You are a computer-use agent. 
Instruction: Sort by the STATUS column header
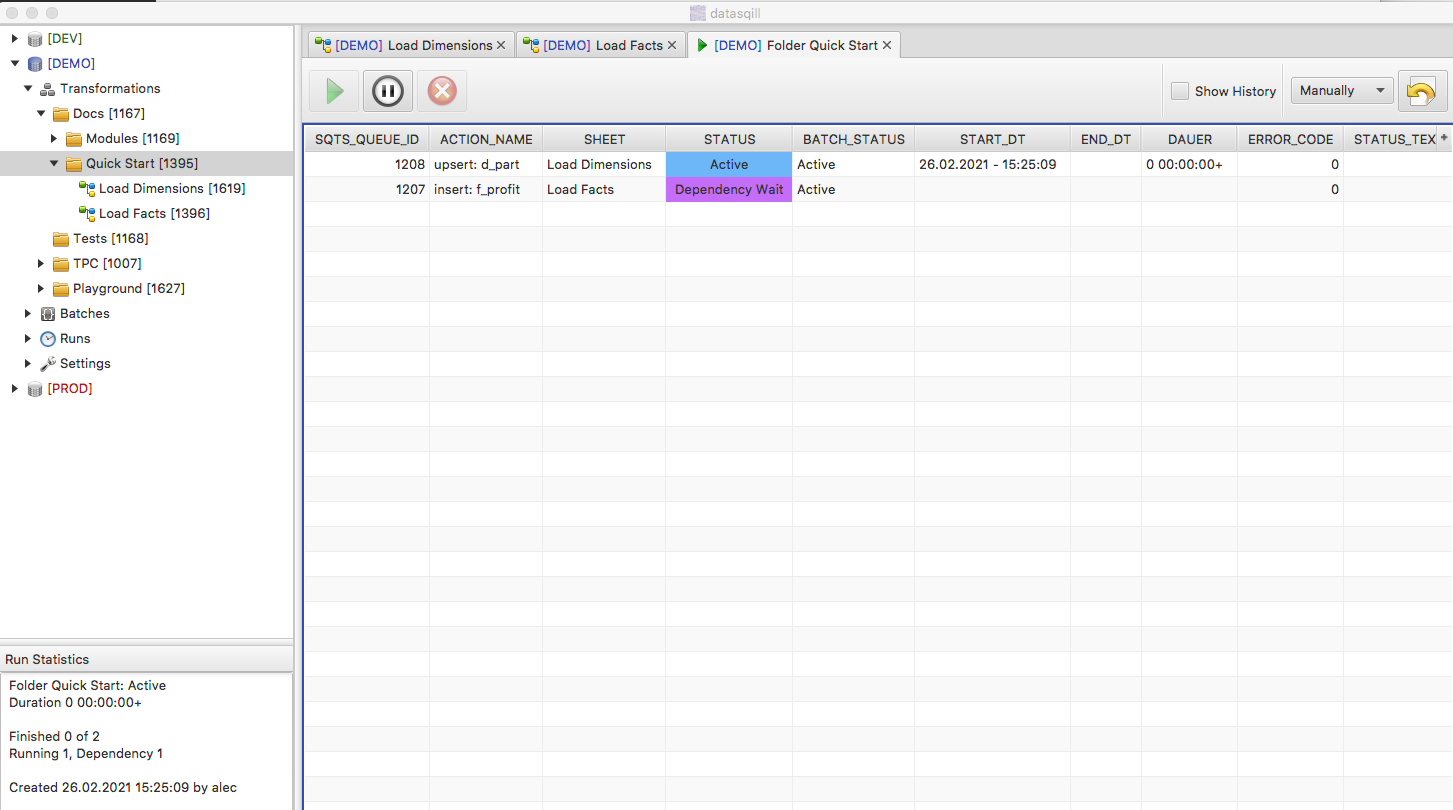pyautogui.click(x=729, y=139)
